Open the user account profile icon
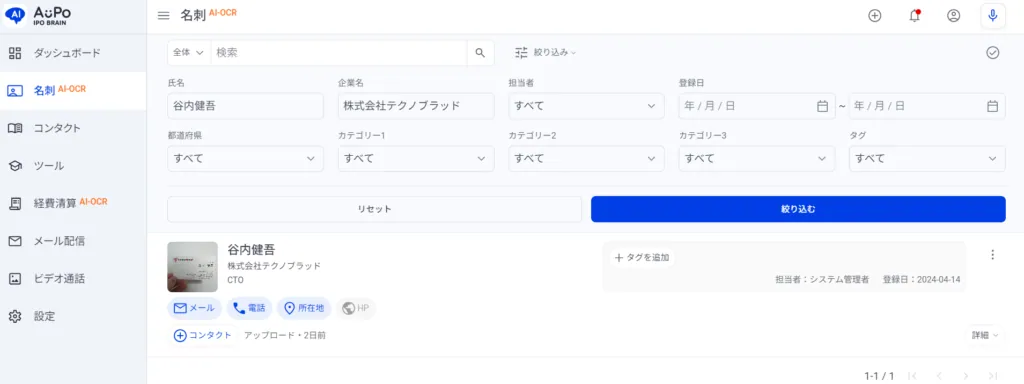The width and height of the screenshot is (1024, 384). click(953, 16)
